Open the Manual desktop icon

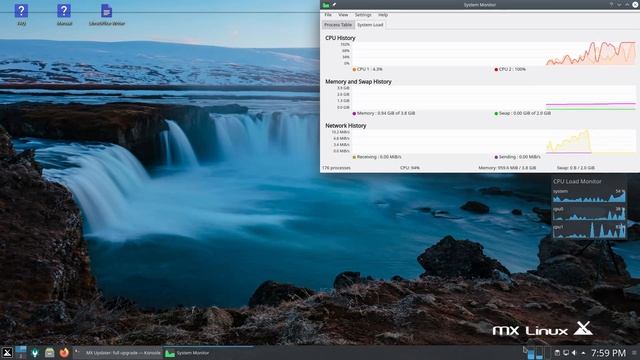(64, 15)
